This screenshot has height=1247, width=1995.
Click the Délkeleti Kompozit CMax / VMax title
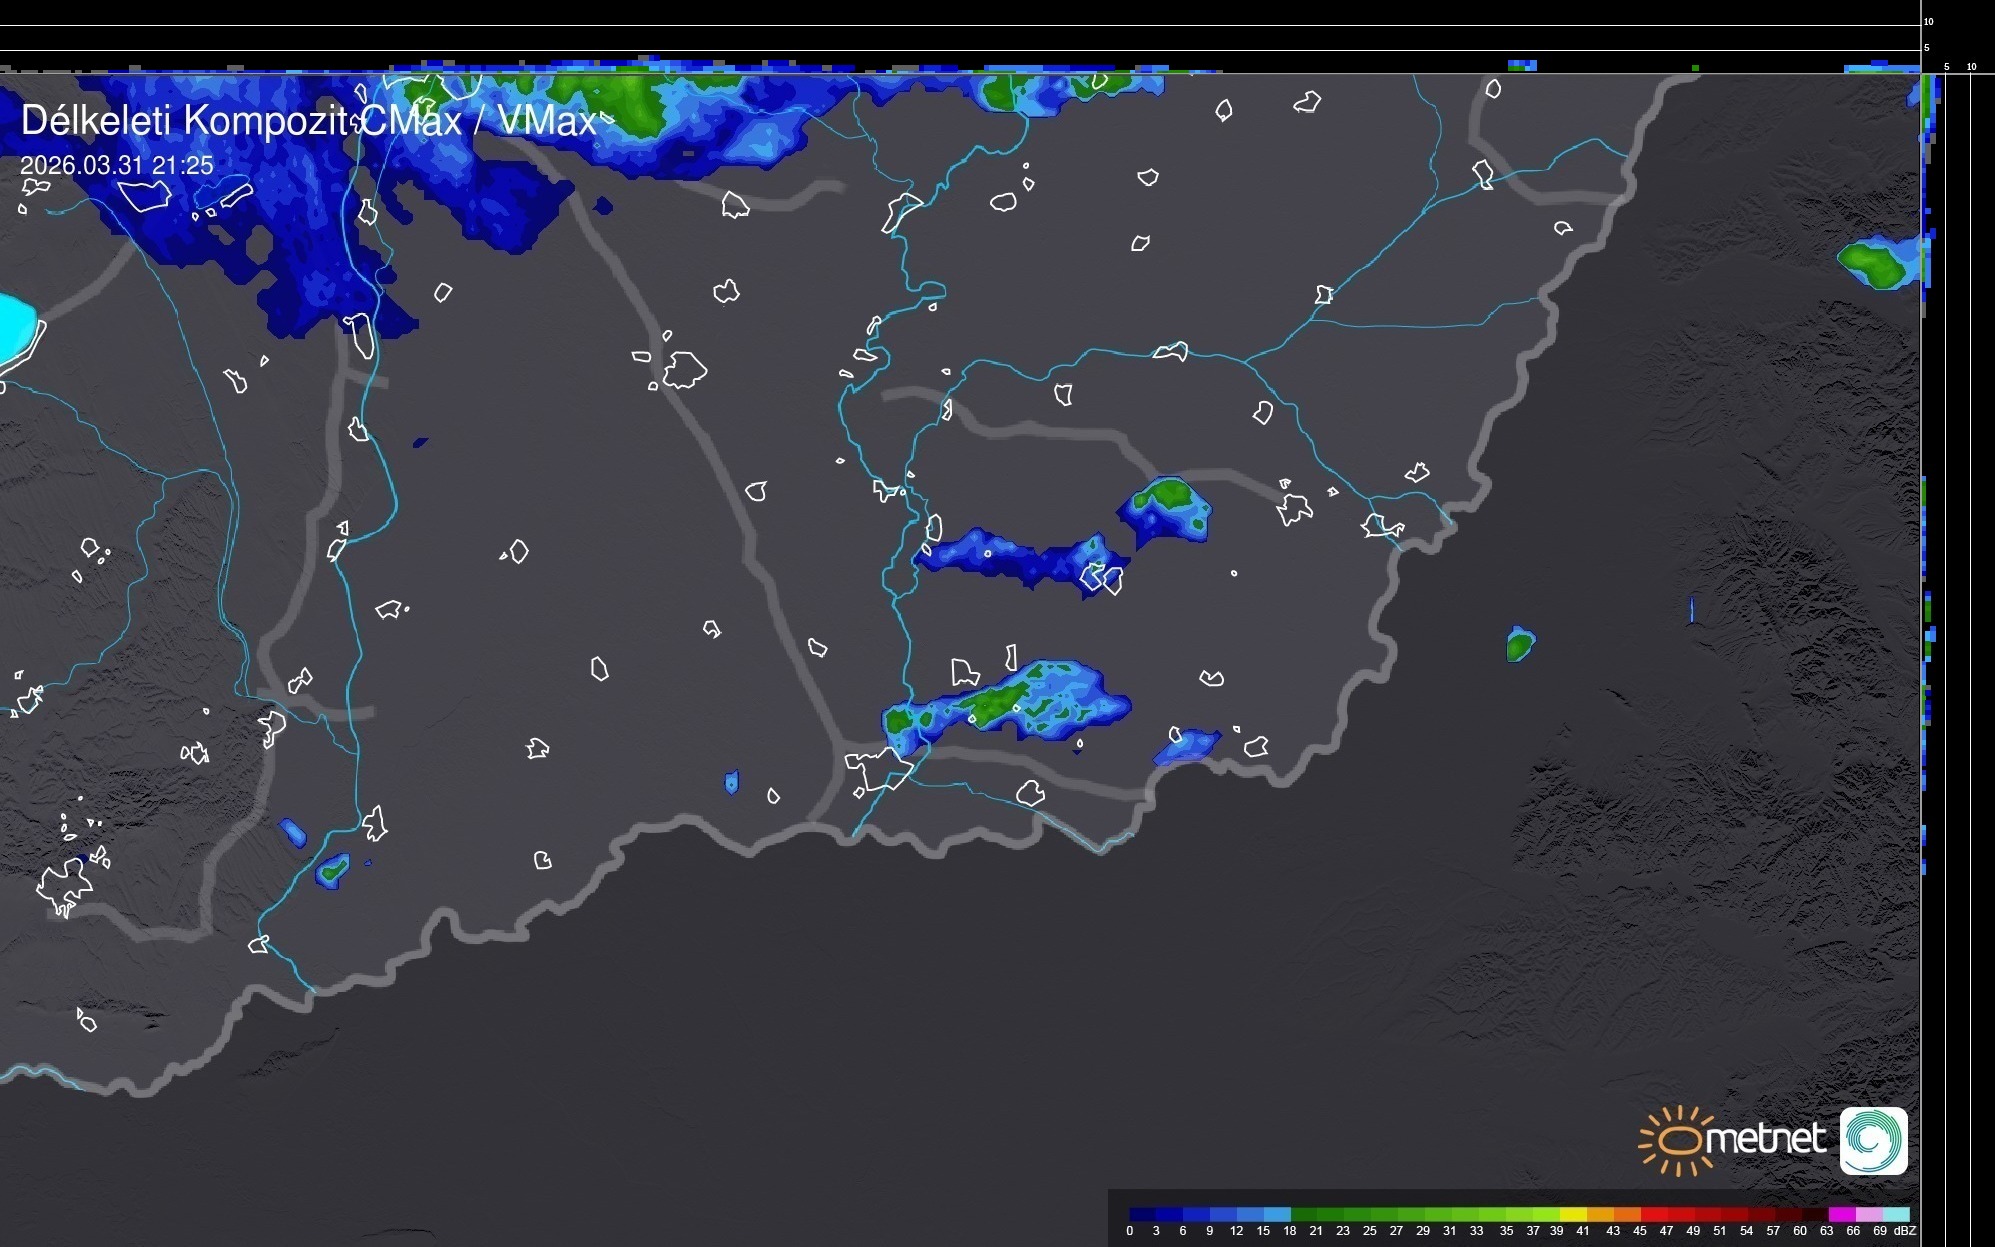(308, 121)
